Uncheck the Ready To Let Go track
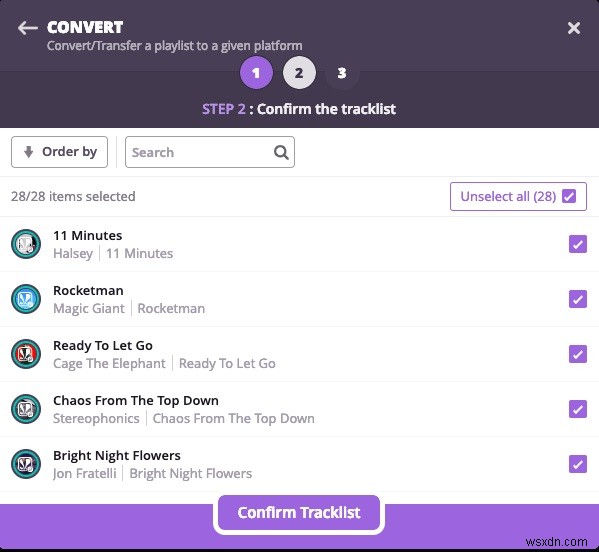 (x=578, y=354)
